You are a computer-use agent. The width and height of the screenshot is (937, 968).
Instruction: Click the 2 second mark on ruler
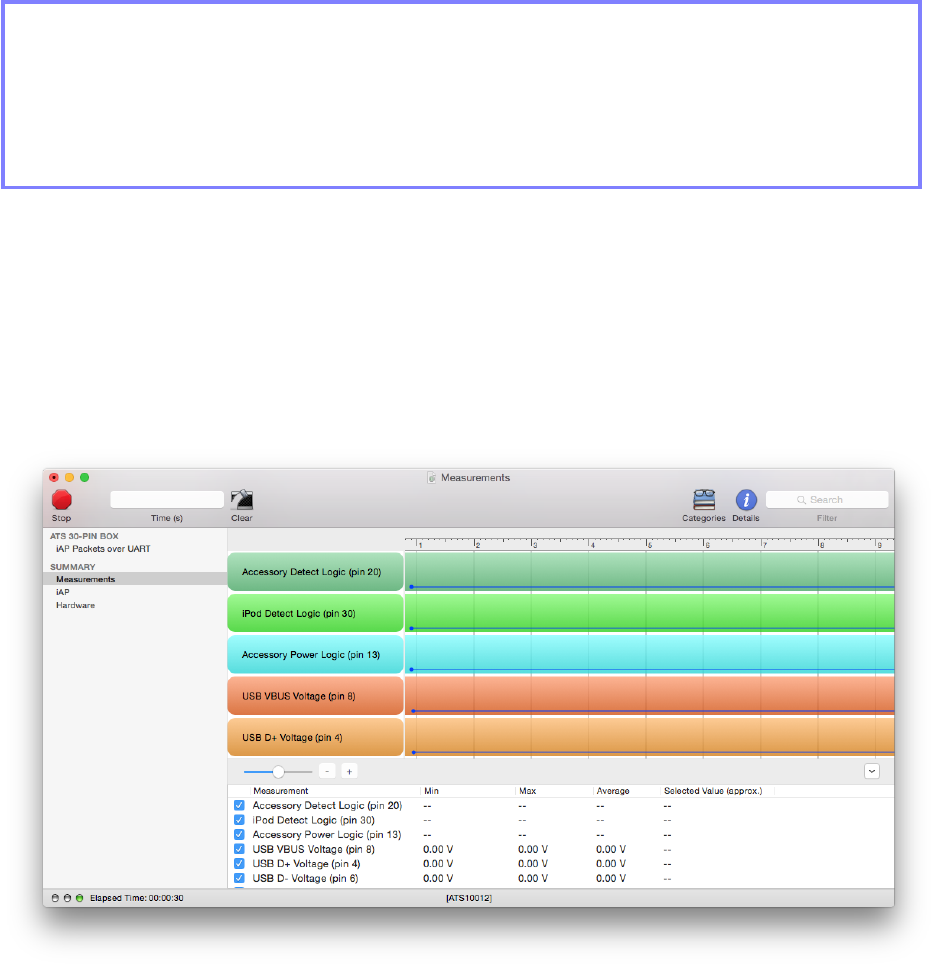[476, 544]
